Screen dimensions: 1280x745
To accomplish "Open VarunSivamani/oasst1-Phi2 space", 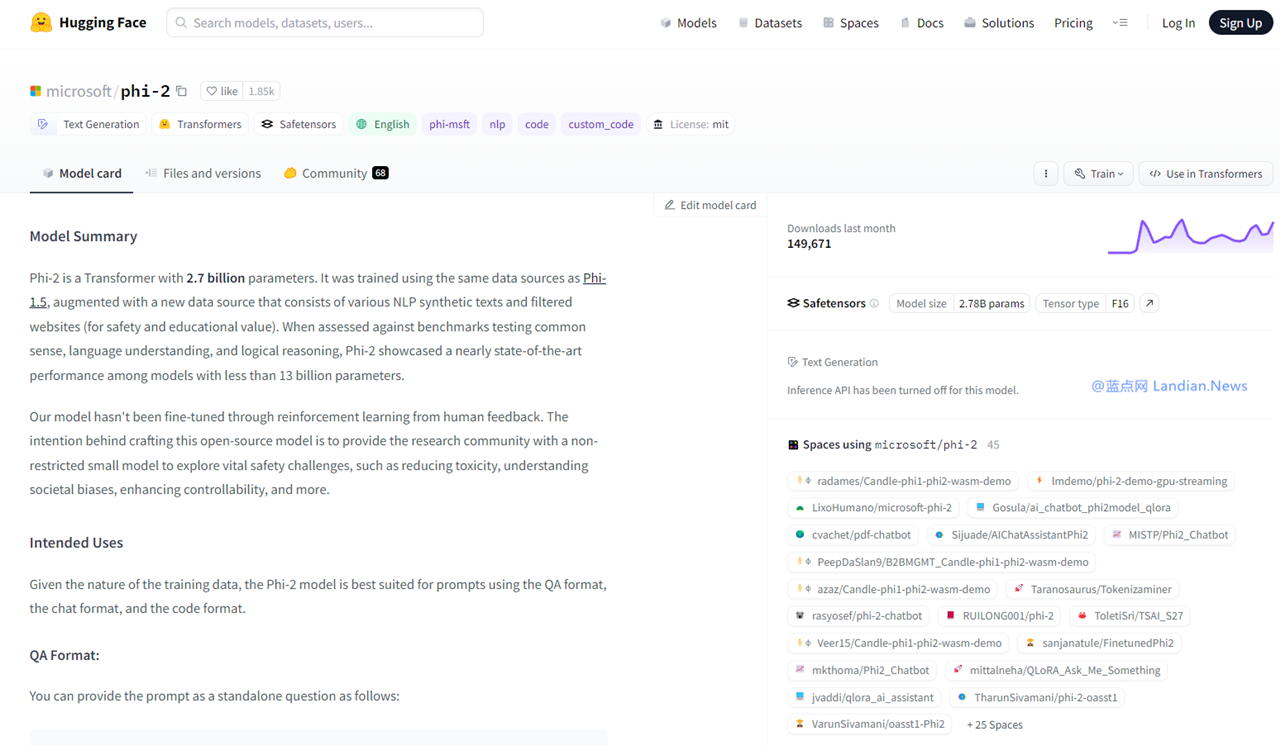I will (870, 724).
